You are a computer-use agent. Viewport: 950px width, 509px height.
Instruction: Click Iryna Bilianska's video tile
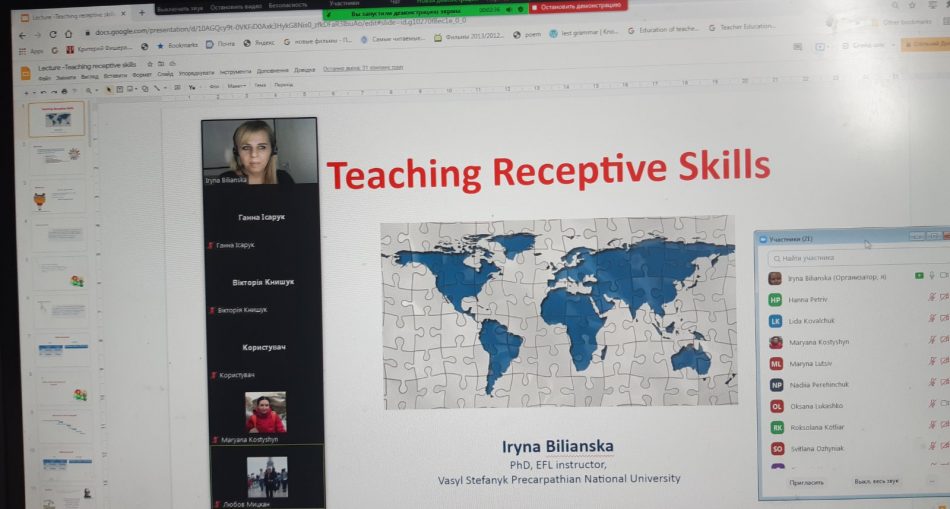click(259, 152)
